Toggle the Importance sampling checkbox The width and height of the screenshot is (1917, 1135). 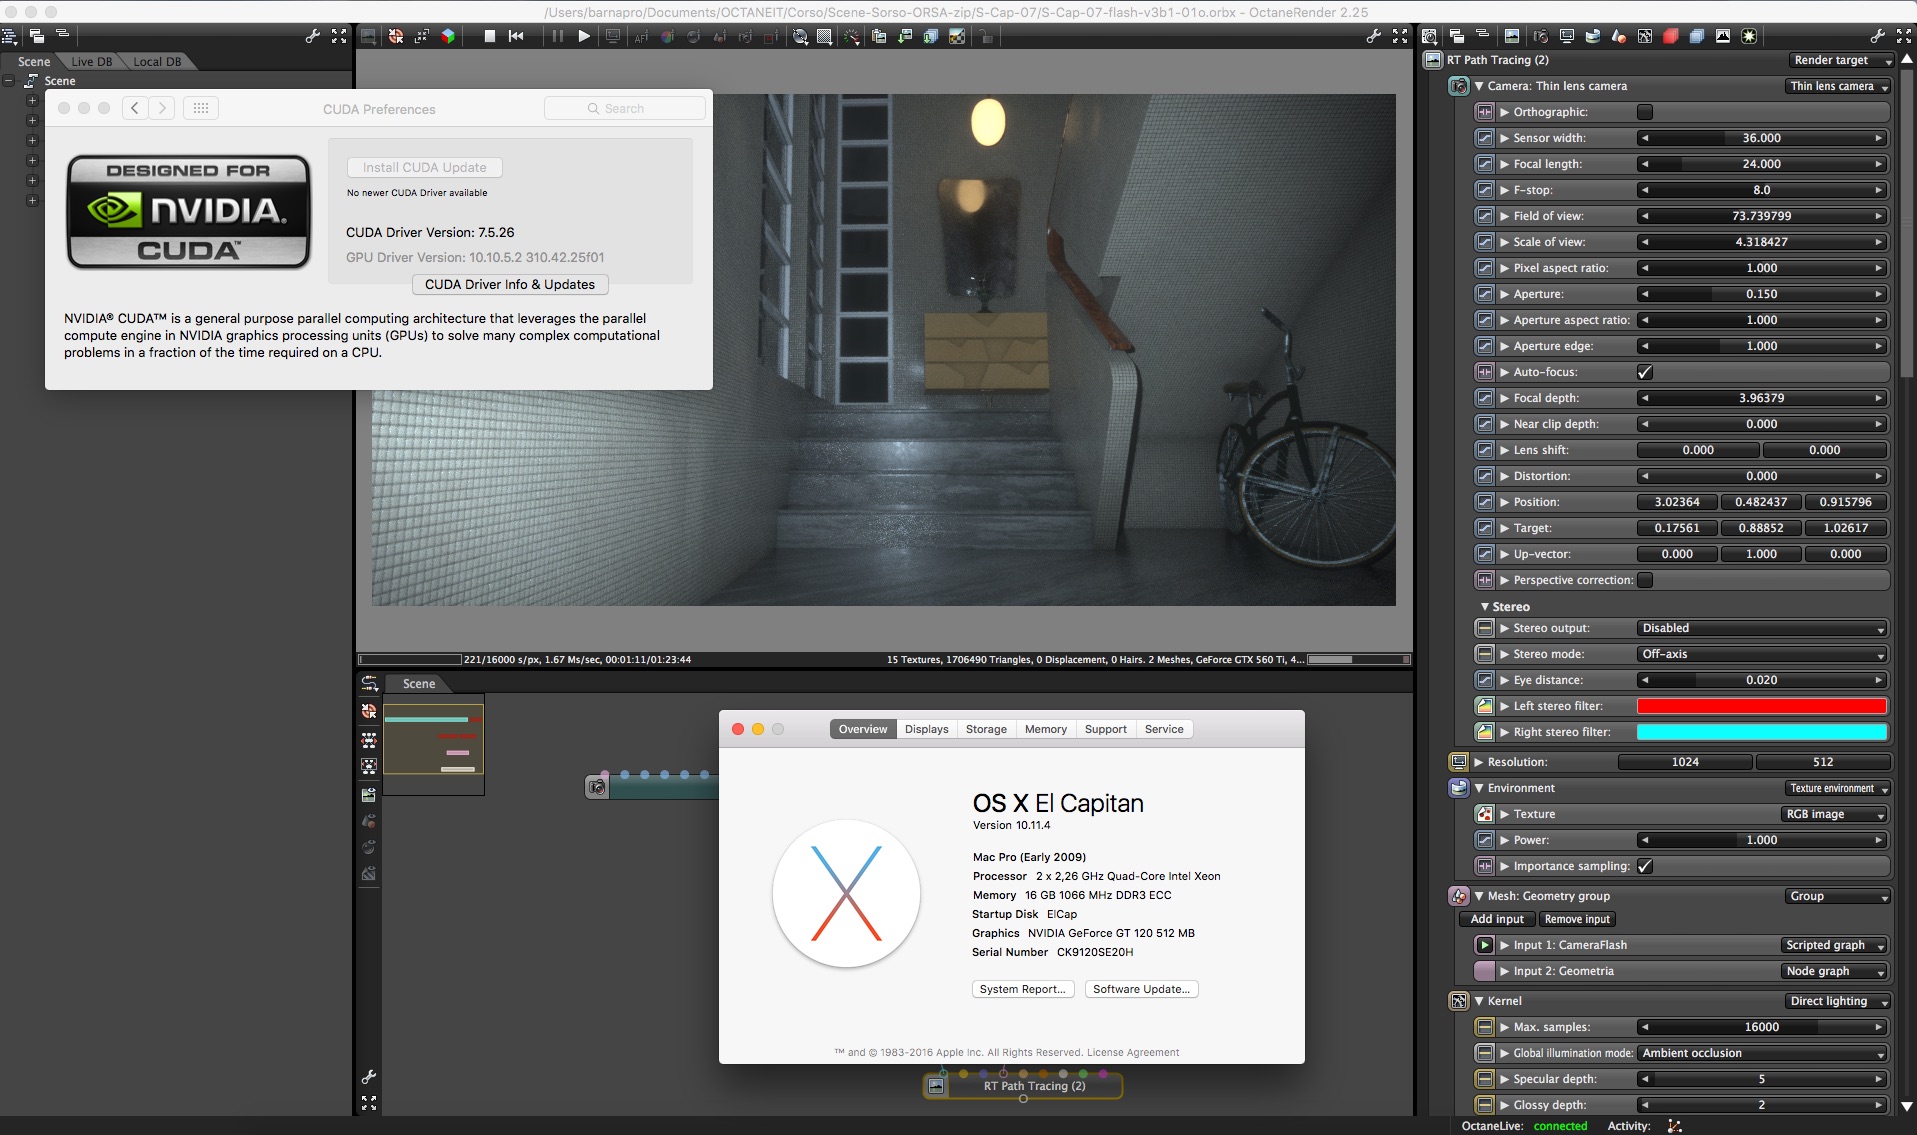click(x=1645, y=866)
